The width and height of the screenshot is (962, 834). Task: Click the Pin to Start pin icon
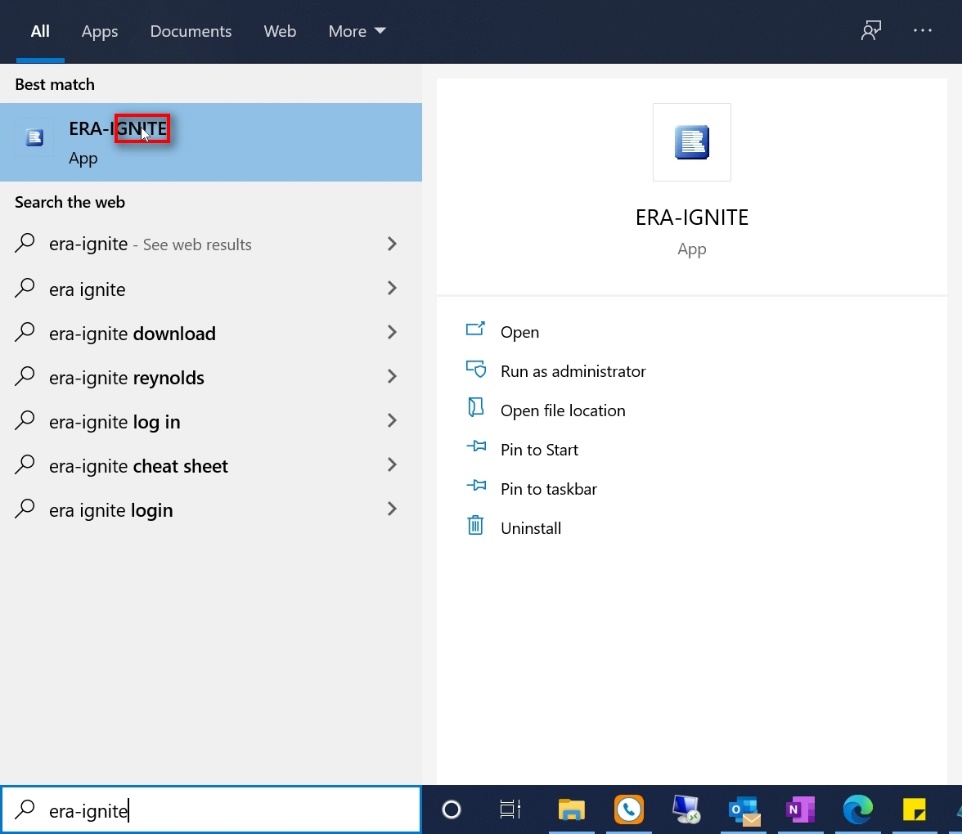click(x=476, y=447)
